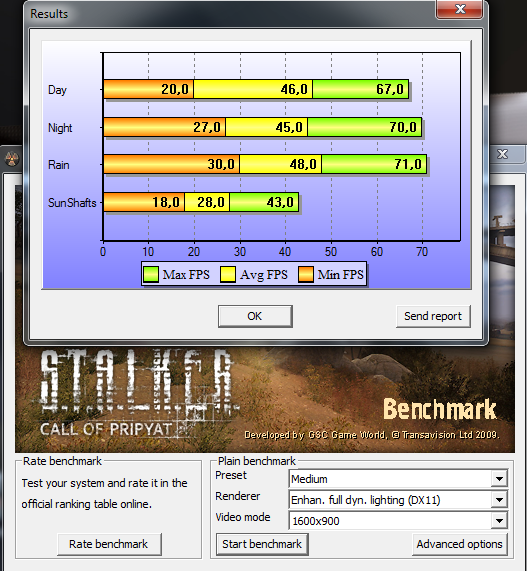Click the Night avg FPS bar 45,0

click(267, 127)
